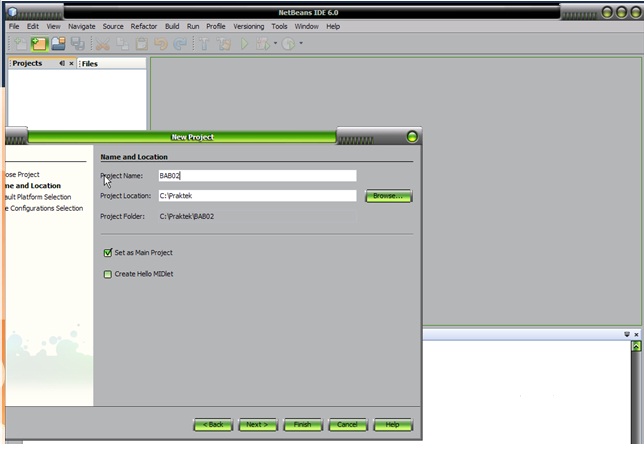The image size is (644, 454).
Task: Open the Edit menu
Action: click(33, 26)
